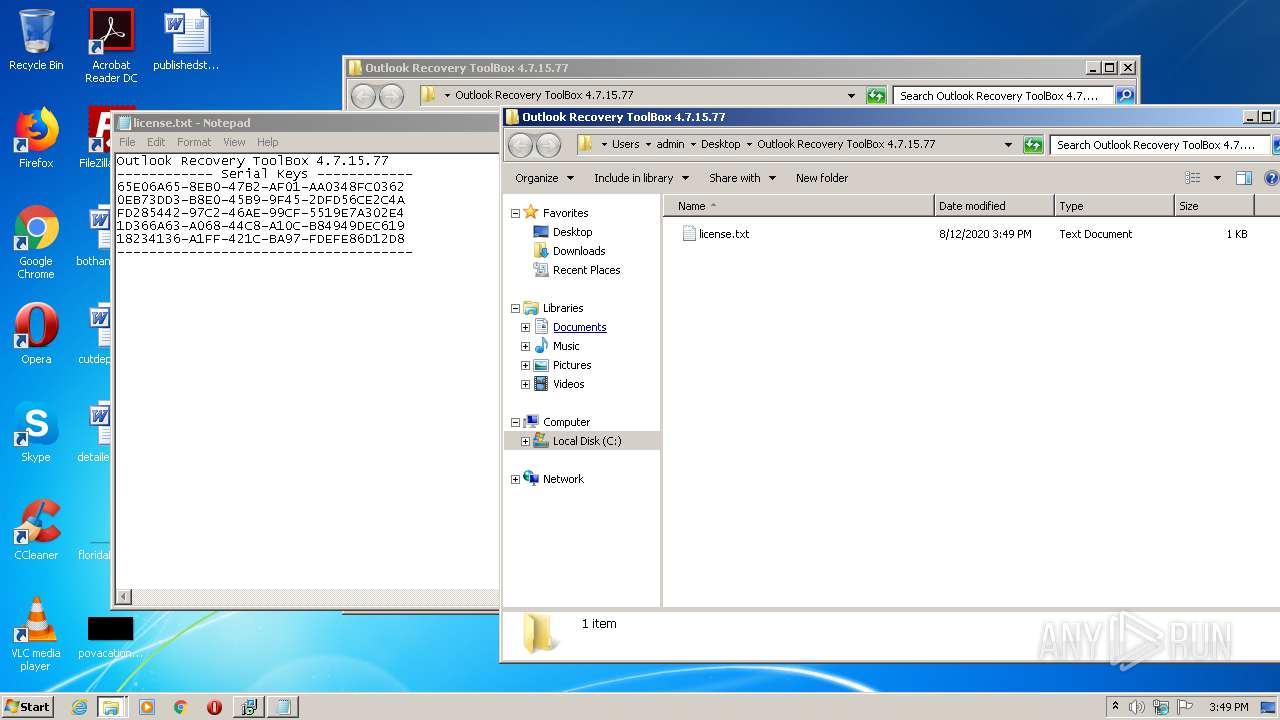Expand the Music library node
1280x720 pixels.
pyautogui.click(x=525, y=346)
